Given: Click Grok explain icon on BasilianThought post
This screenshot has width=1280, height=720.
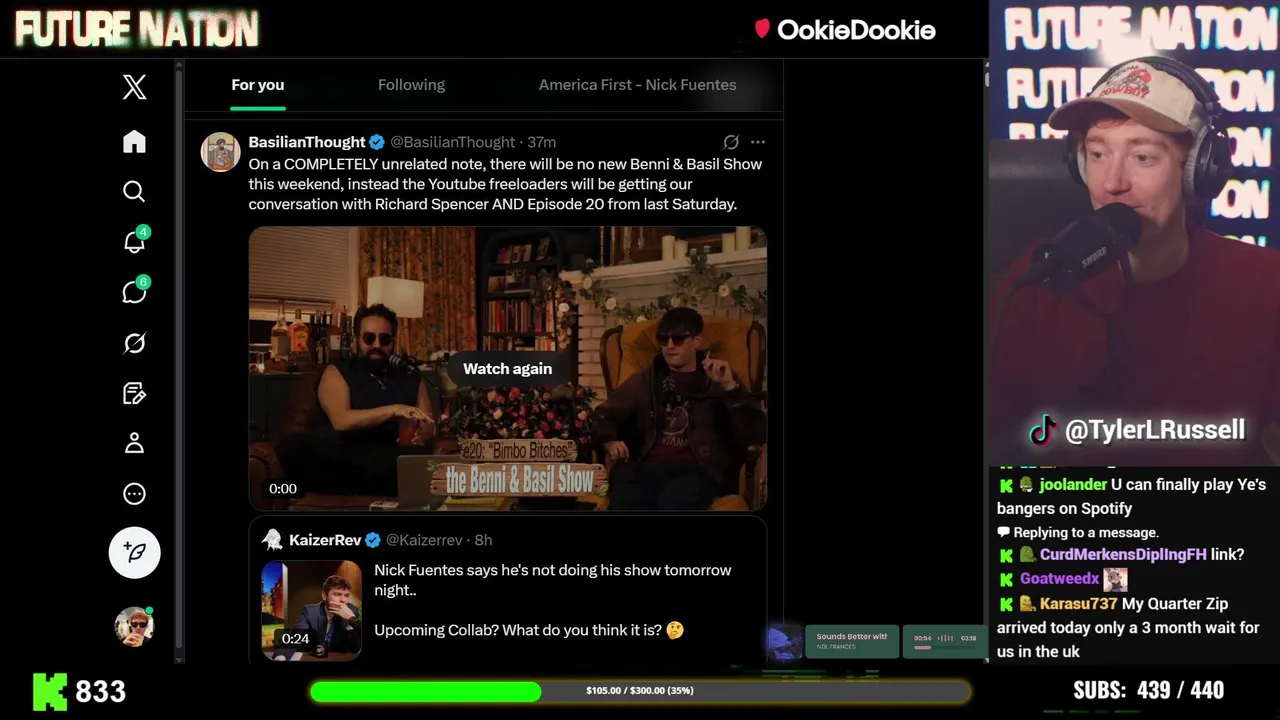Looking at the screenshot, I should 731,142.
